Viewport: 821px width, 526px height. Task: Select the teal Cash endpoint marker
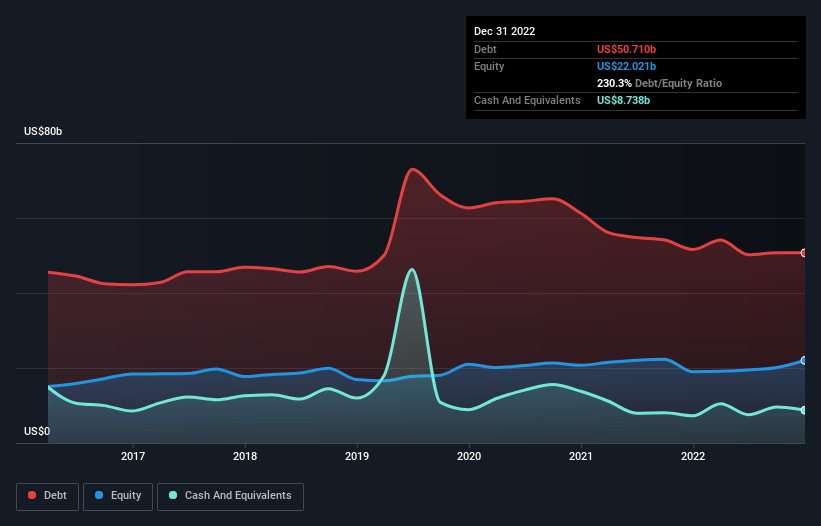tap(804, 410)
